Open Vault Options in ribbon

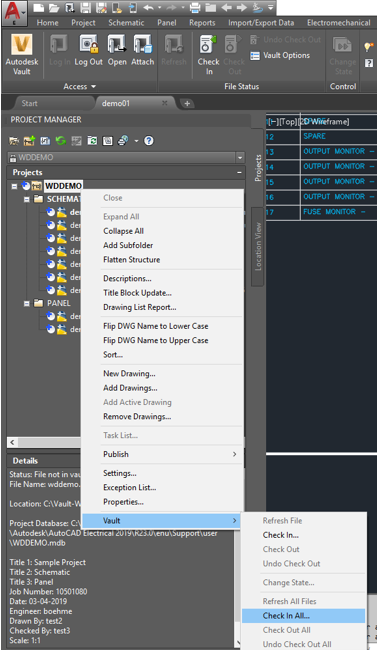point(280,55)
